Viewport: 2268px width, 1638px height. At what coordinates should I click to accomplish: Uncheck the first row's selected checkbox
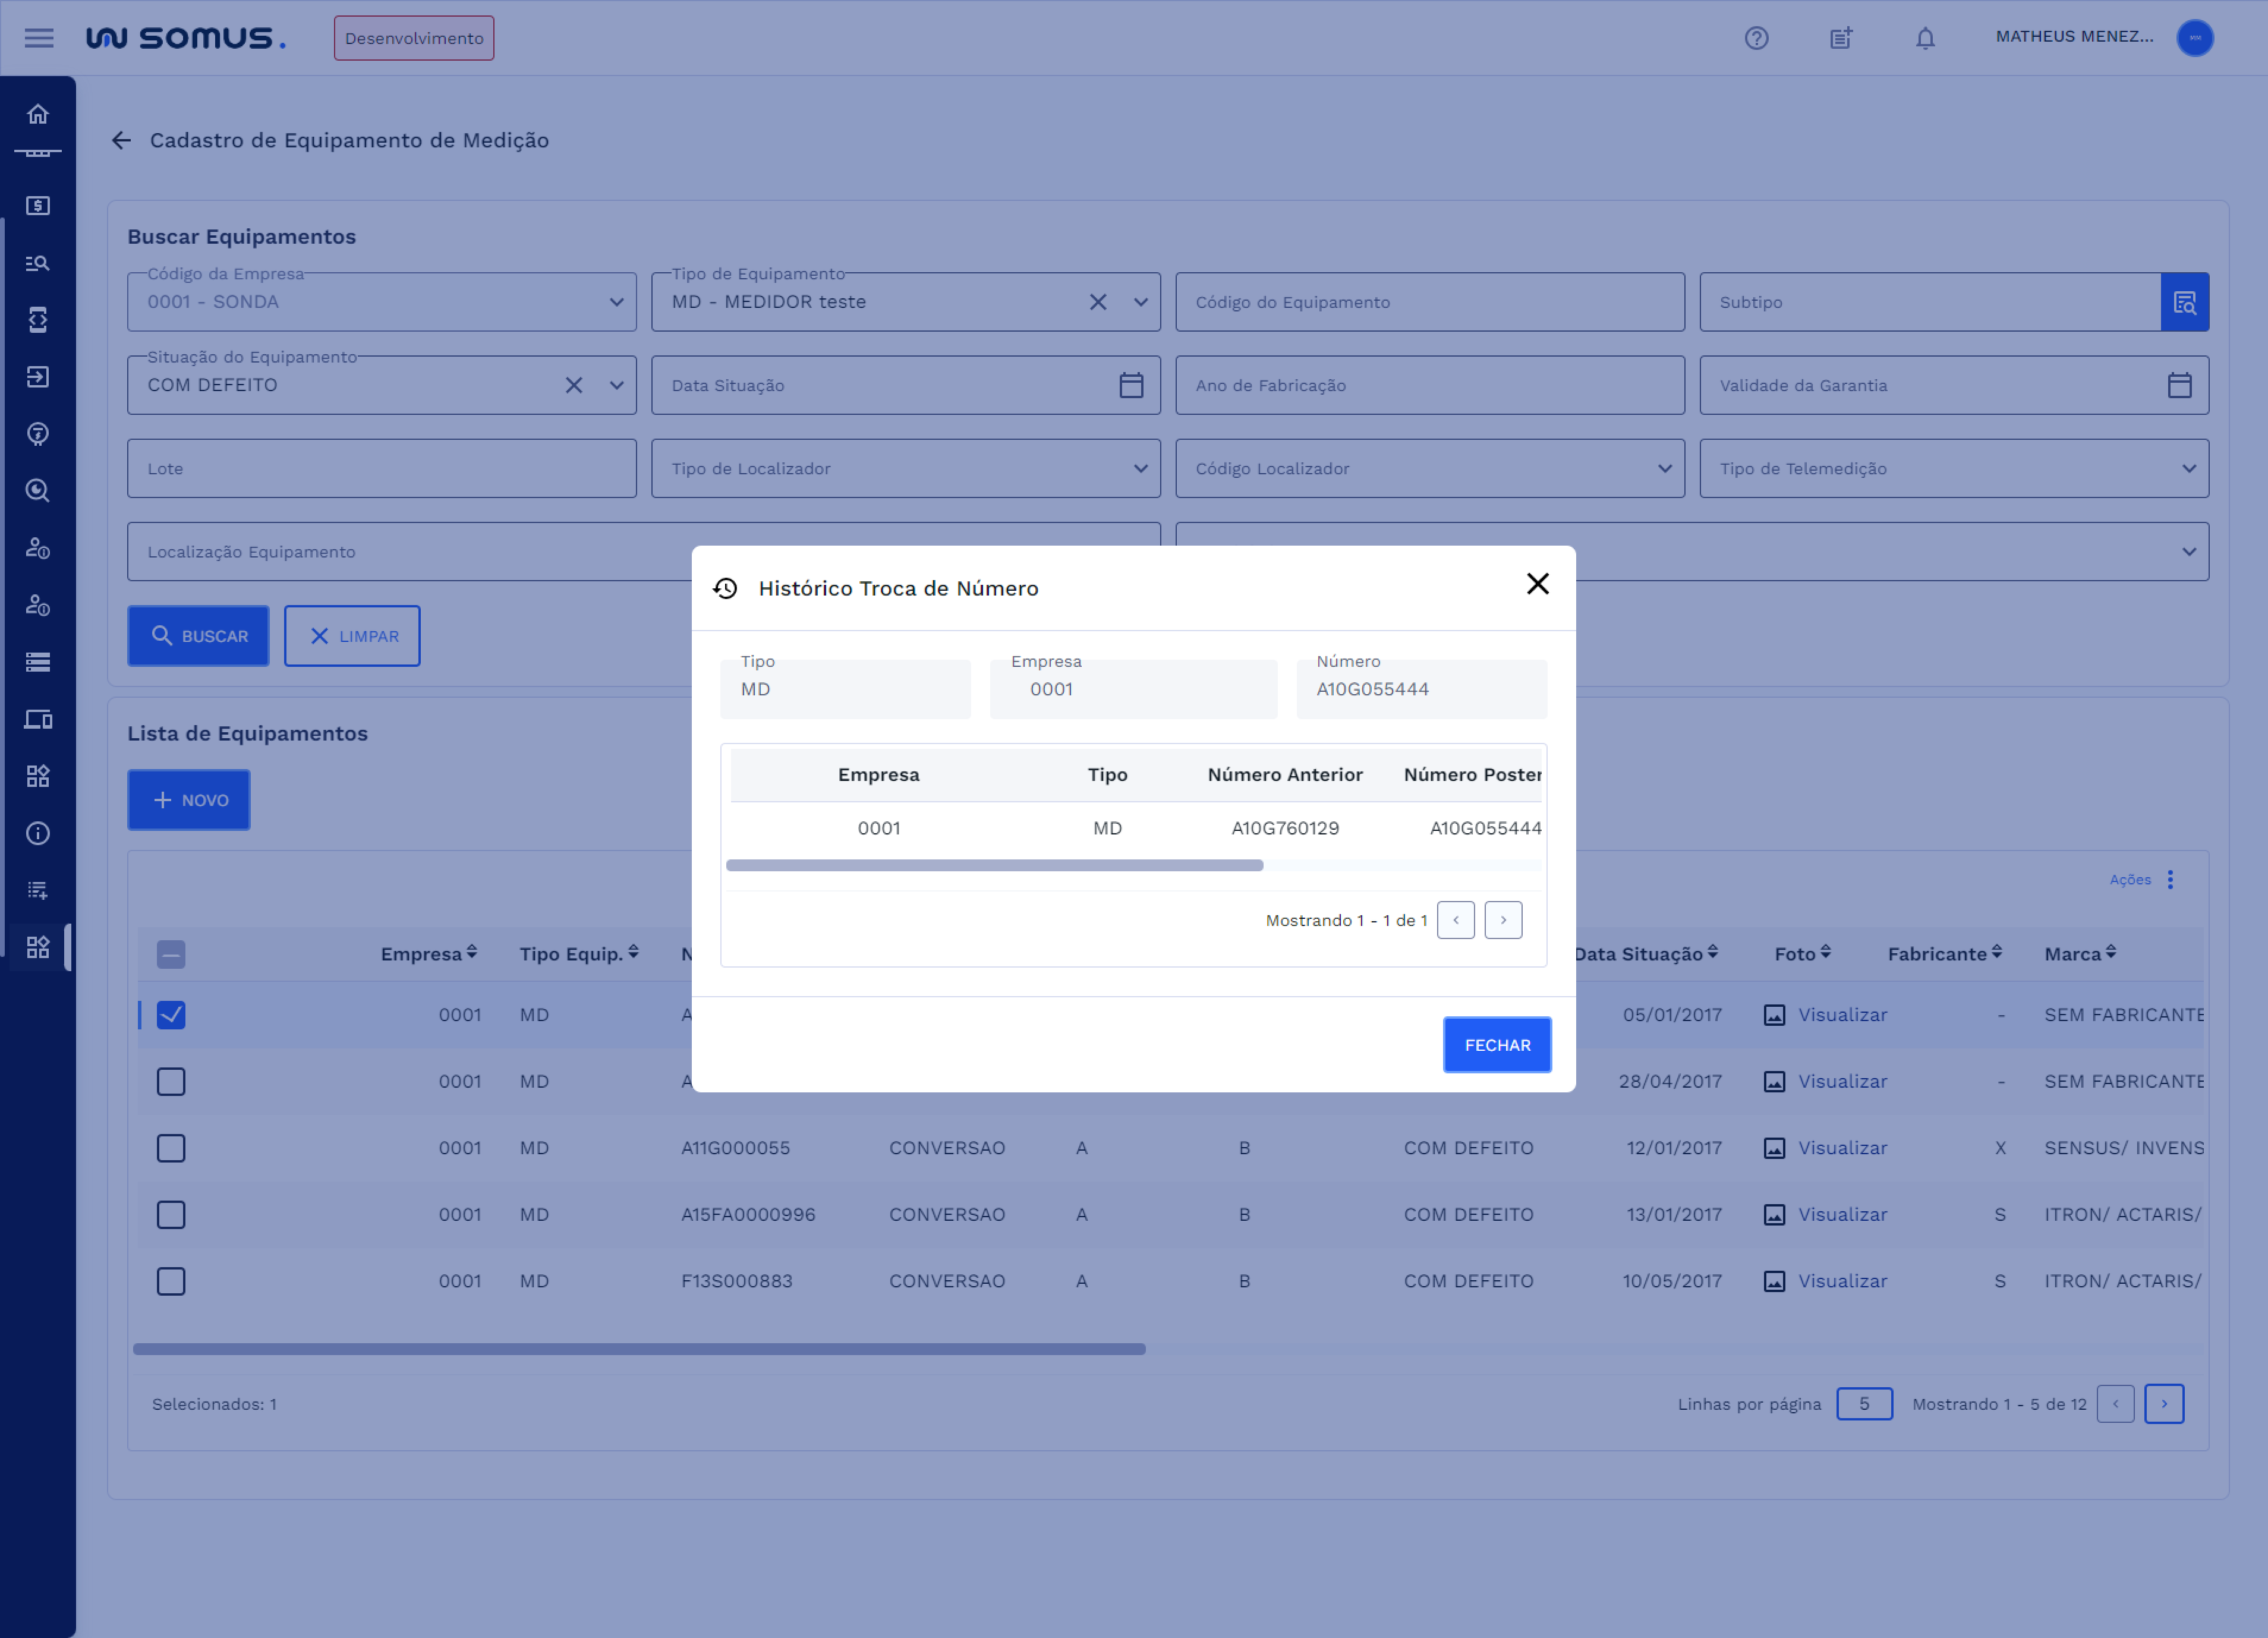(171, 1014)
